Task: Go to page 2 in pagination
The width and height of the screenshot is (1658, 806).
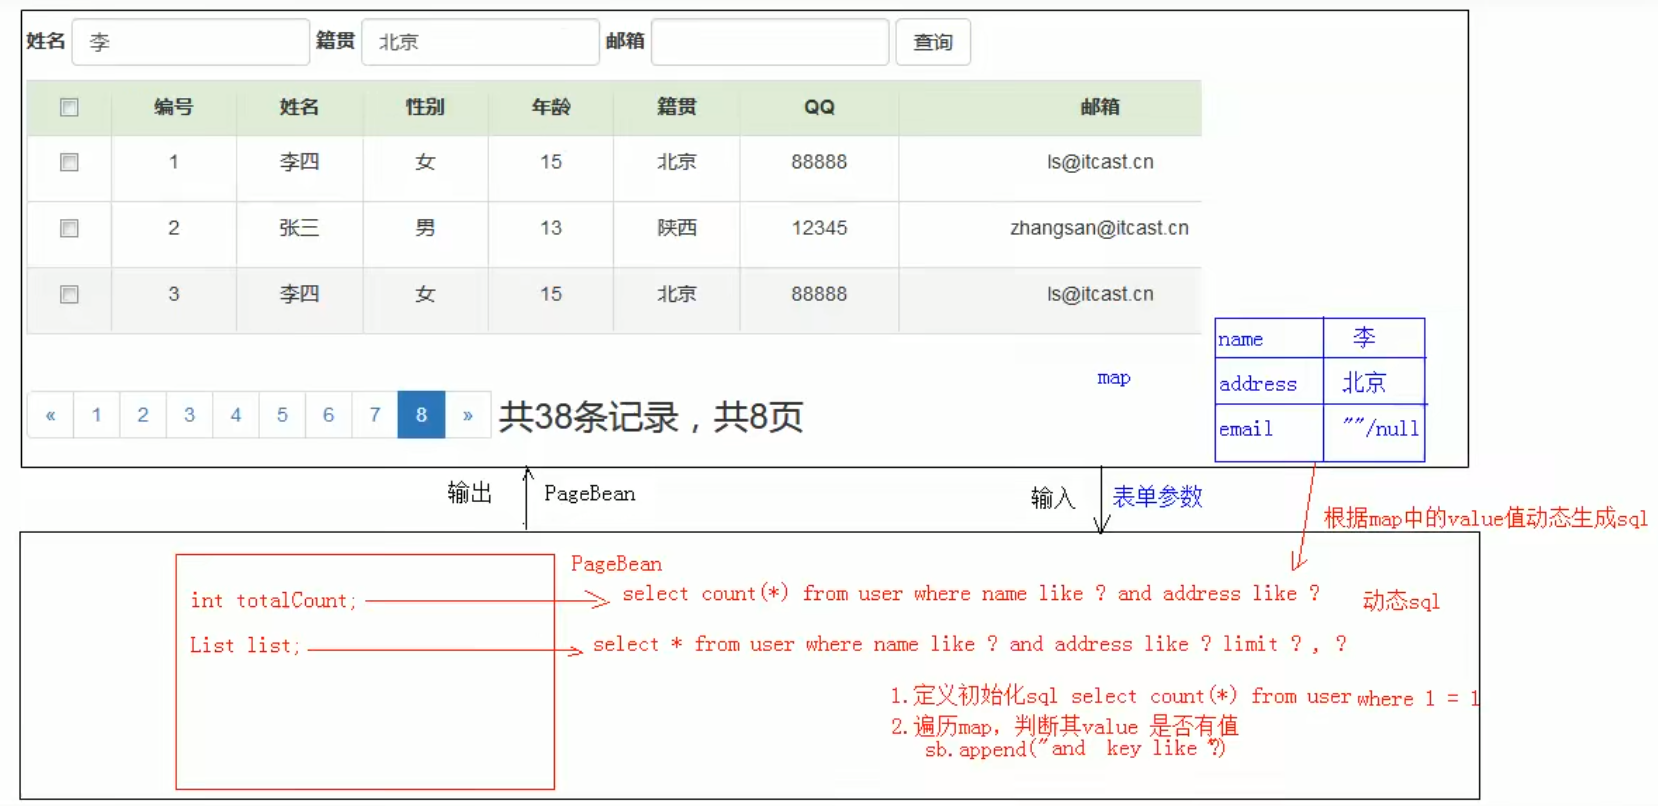Action: tap(143, 415)
